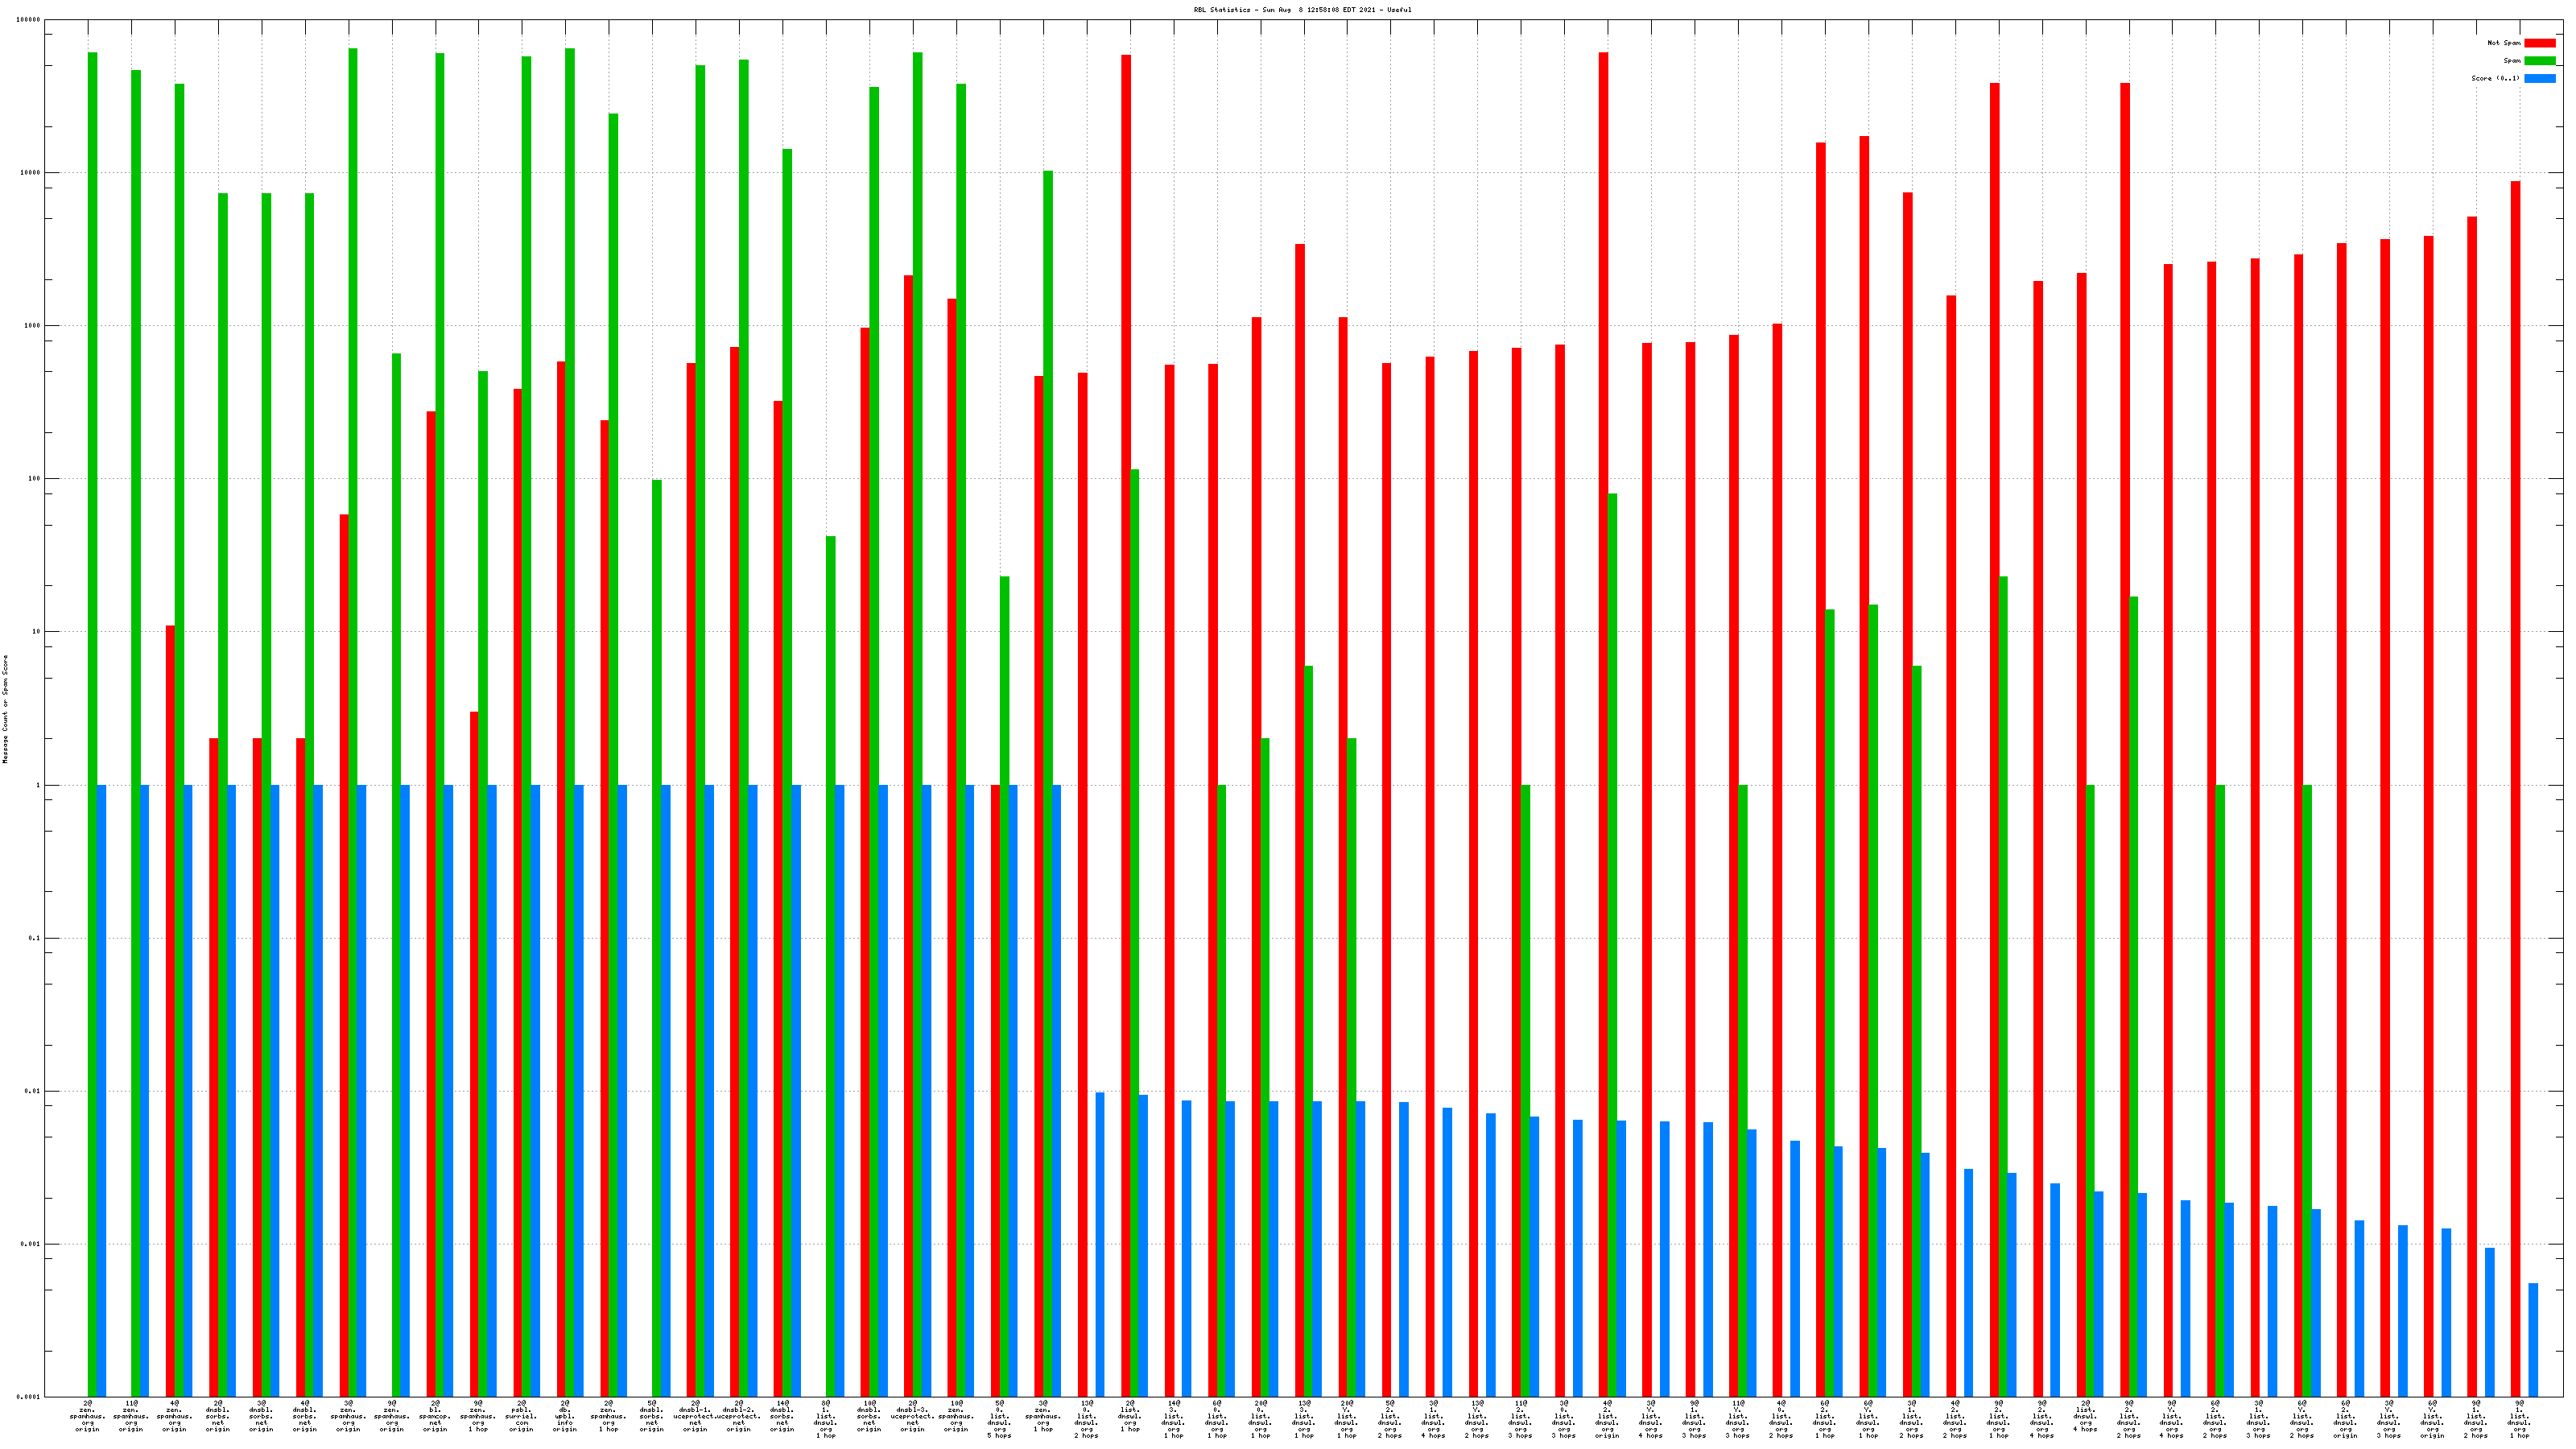Select the Not Spam legend label
The height and width of the screenshot is (1449, 2576).
[2504, 43]
